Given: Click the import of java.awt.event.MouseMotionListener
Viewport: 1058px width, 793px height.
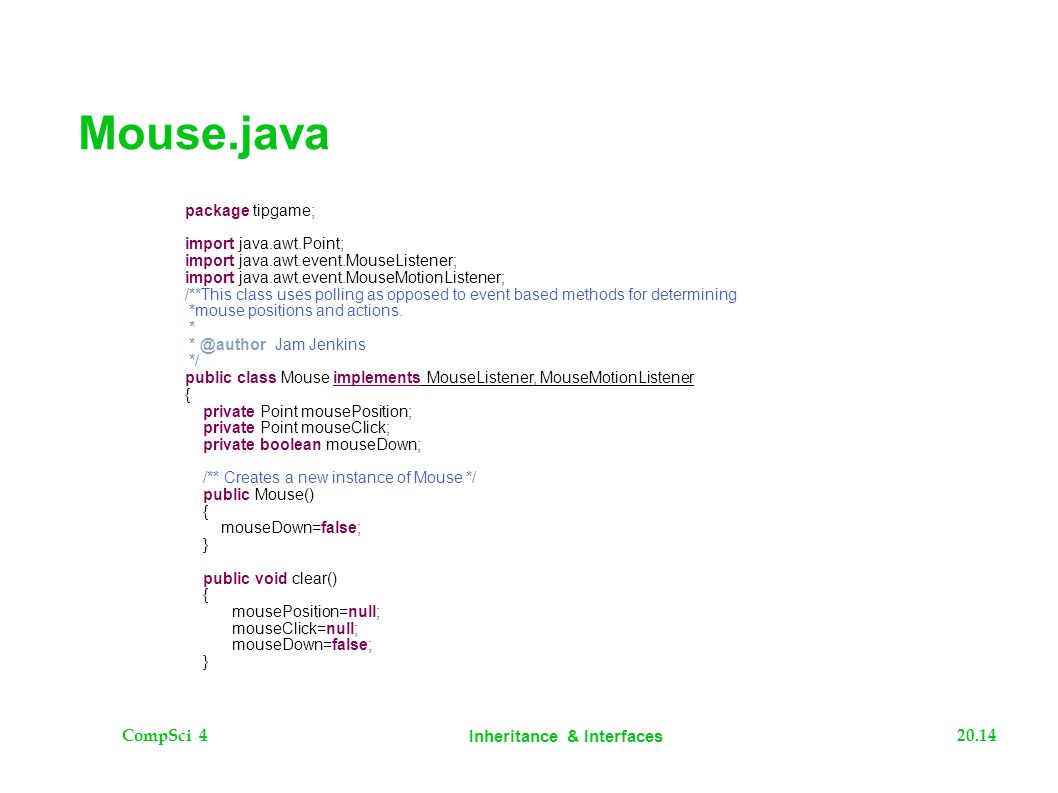Looking at the screenshot, I should 345,277.
